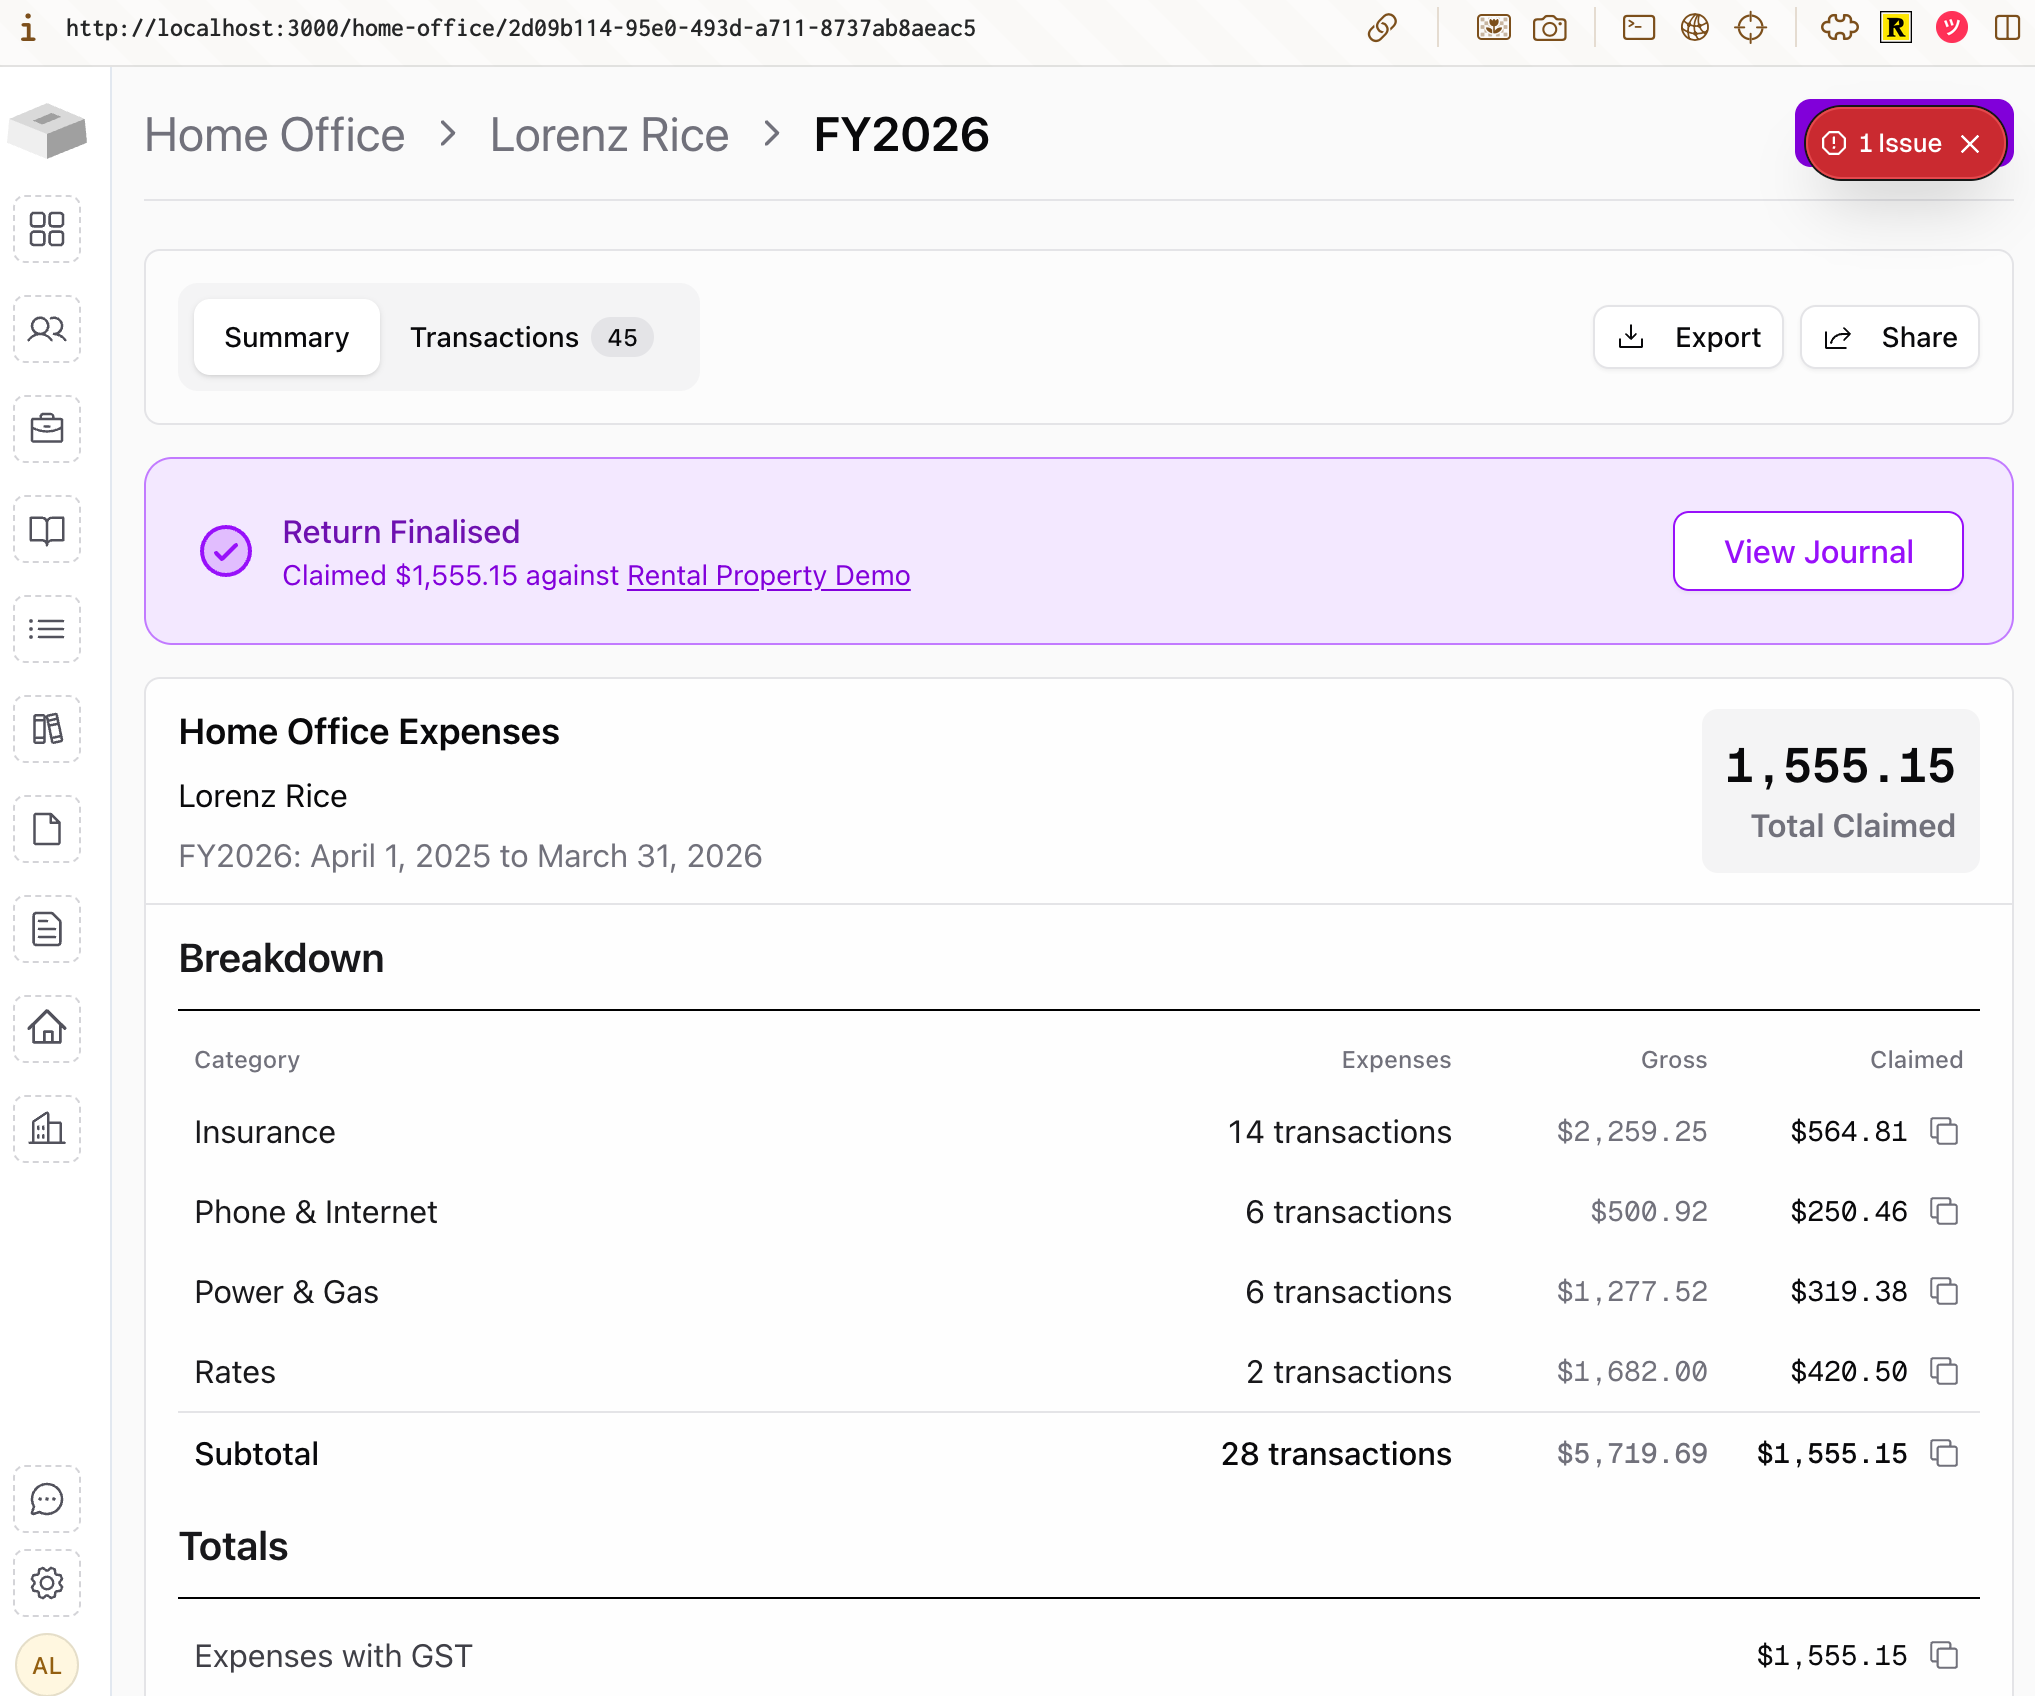Open the clients people icon in sidebar
2035x1696 pixels.
47,329
